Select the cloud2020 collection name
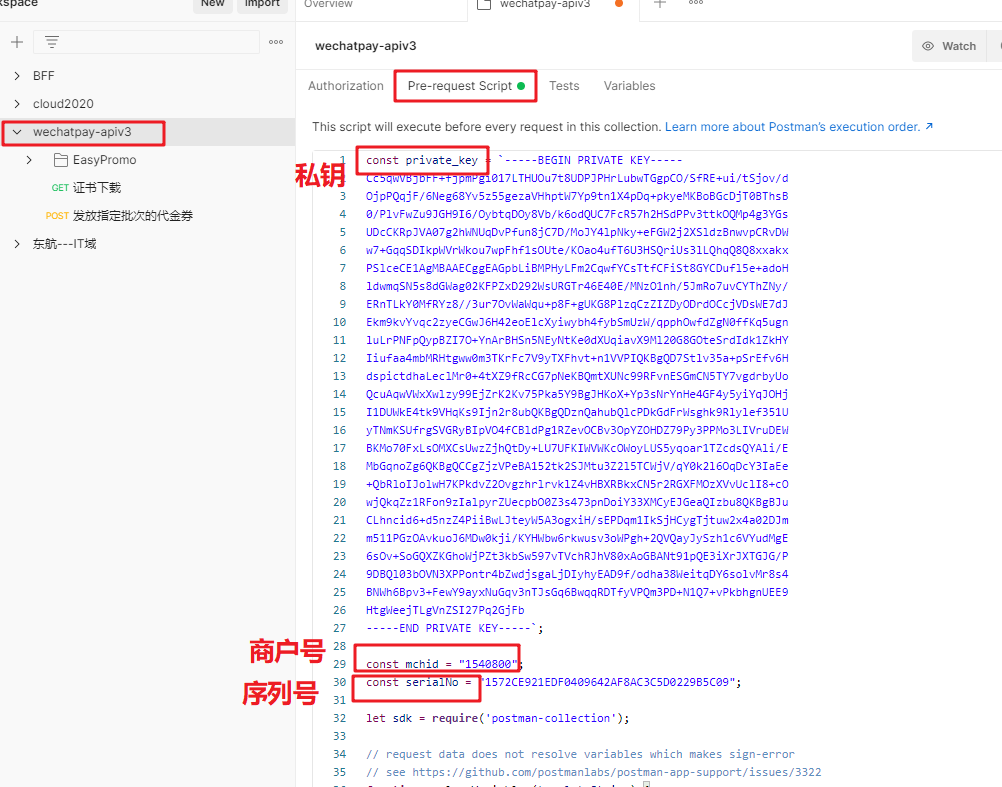Viewport: 1002px width, 787px height. click(63, 104)
